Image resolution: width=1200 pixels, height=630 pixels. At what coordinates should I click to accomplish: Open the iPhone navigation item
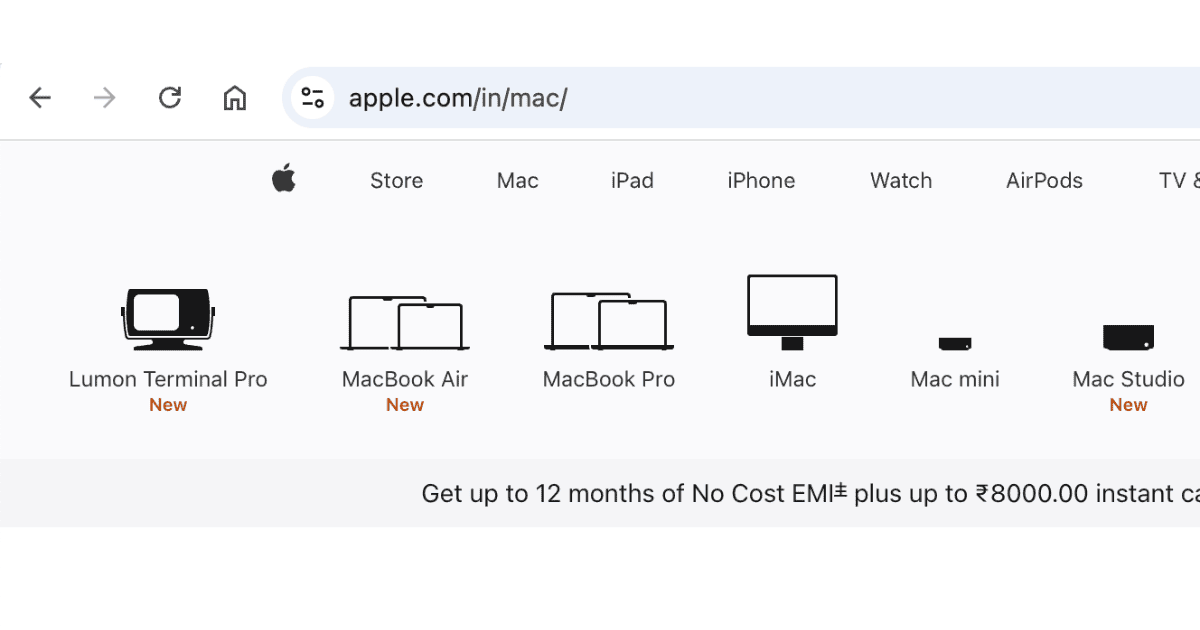(x=761, y=181)
